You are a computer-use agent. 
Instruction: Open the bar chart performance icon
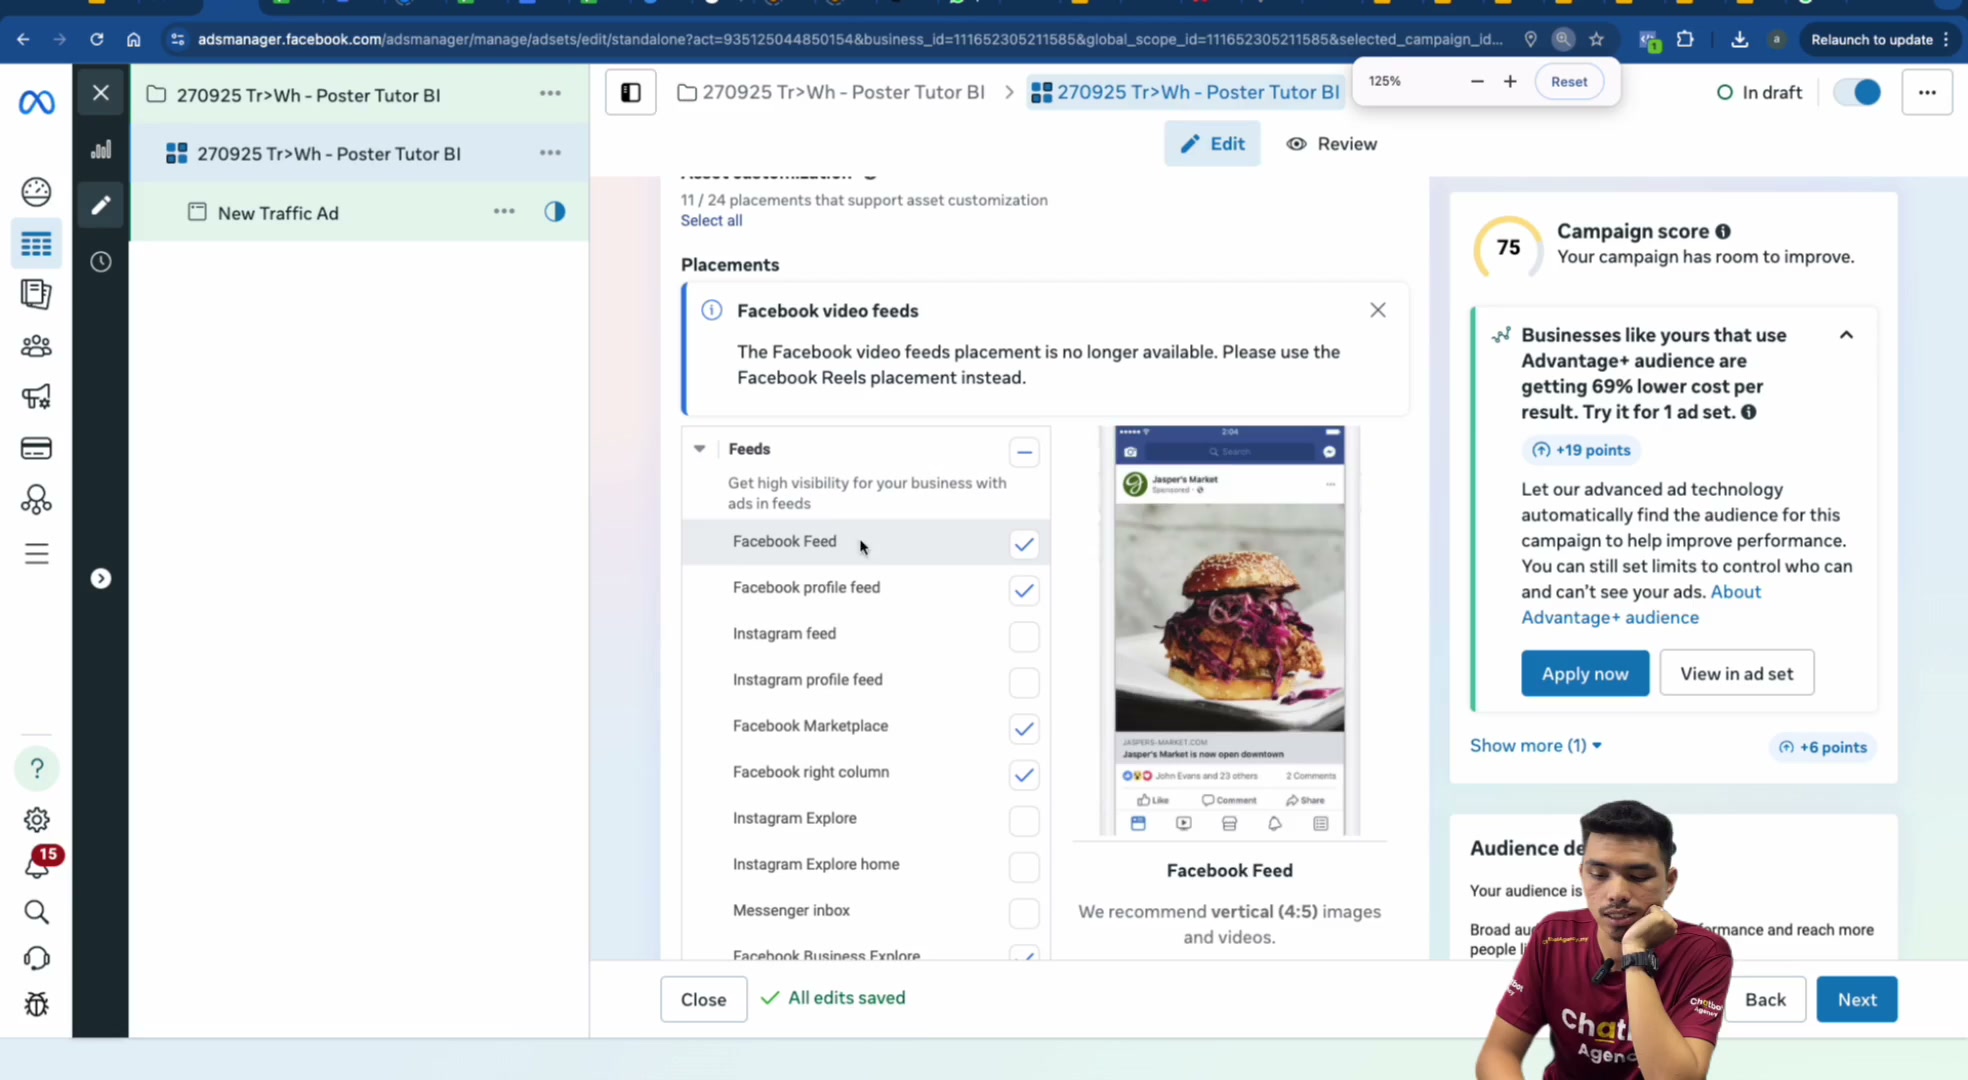point(101,150)
